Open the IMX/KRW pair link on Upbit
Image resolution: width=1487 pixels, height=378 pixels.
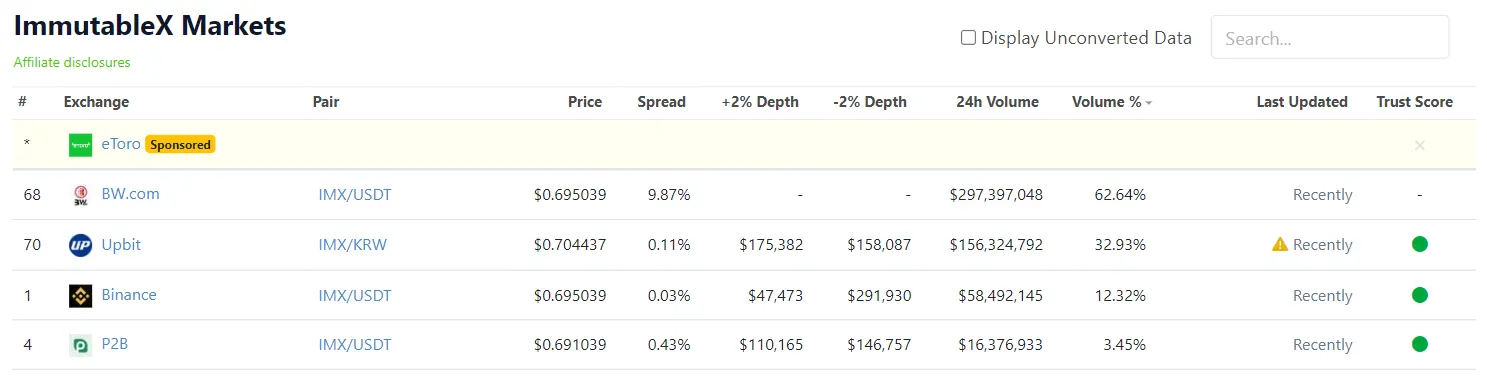pyautogui.click(x=352, y=245)
